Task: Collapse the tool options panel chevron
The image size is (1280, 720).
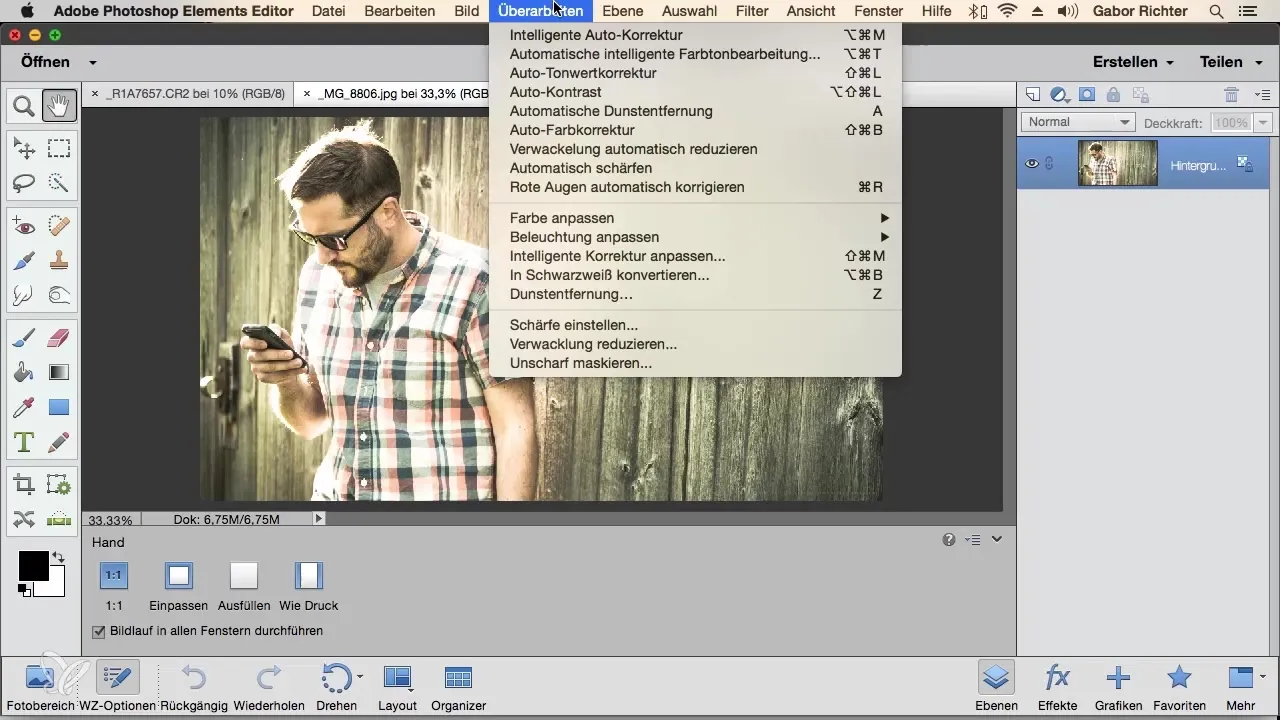Action: pos(997,540)
